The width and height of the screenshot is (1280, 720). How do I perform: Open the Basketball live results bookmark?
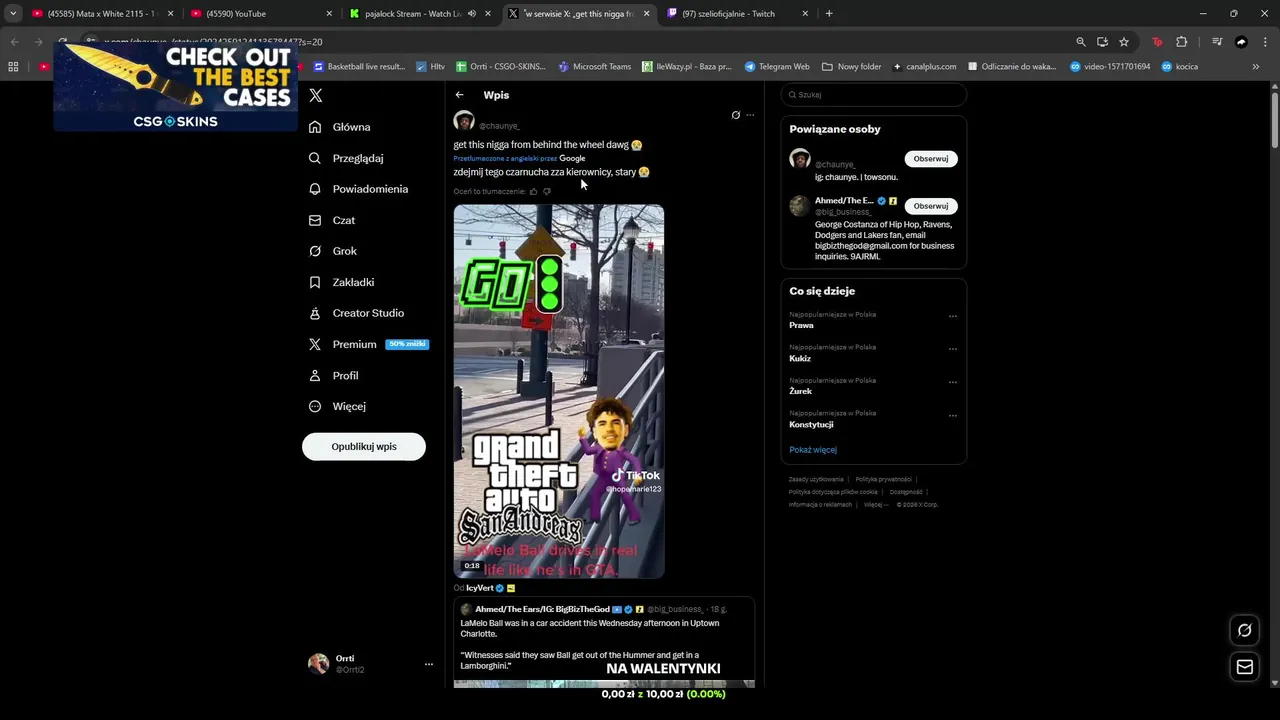tap(359, 67)
